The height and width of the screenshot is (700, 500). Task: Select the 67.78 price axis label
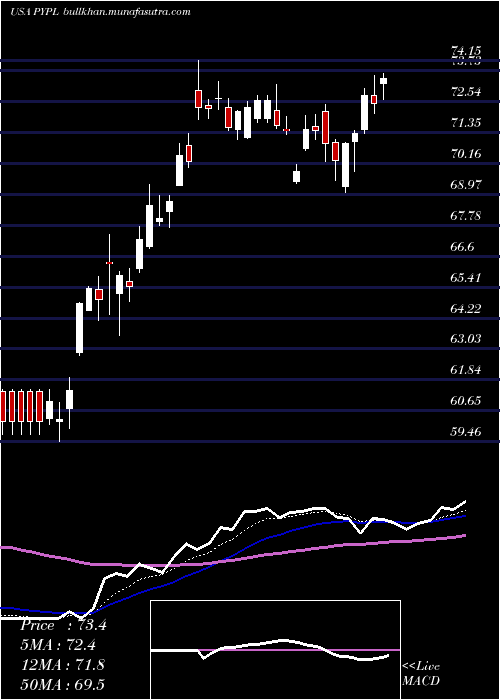click(467, 216)
